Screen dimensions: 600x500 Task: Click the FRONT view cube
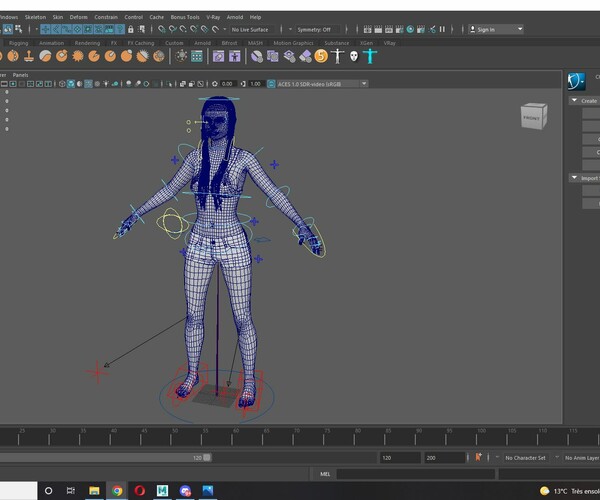pyautogui.click(x=534, y=117)
